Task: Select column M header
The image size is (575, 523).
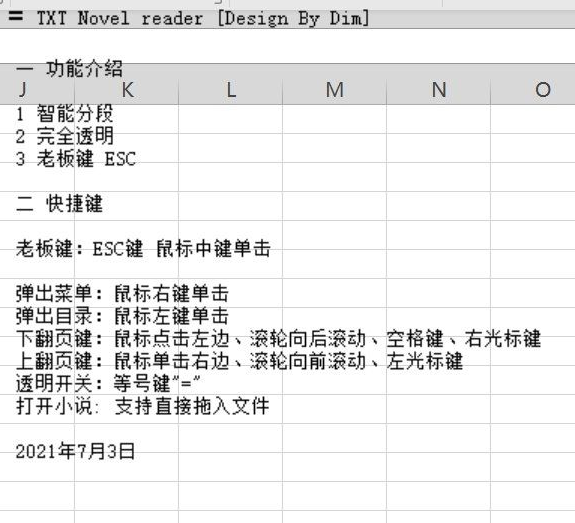Action: pyautogui.click(x=334, y=90)
